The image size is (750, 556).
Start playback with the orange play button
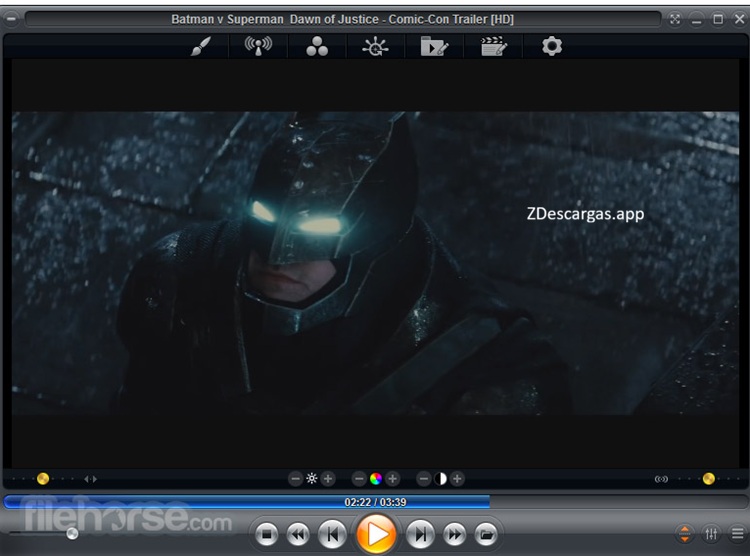pyautogui.click(x=376, y=534)
